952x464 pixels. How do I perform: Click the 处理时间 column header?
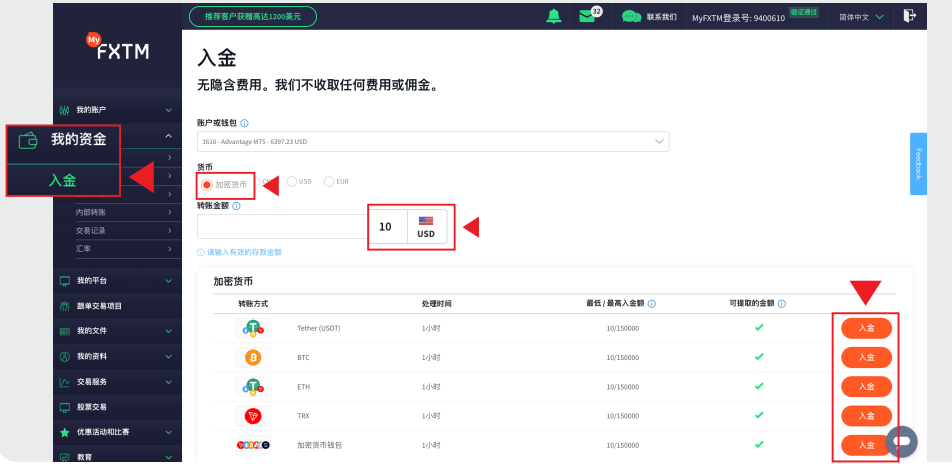pos(437,304)
